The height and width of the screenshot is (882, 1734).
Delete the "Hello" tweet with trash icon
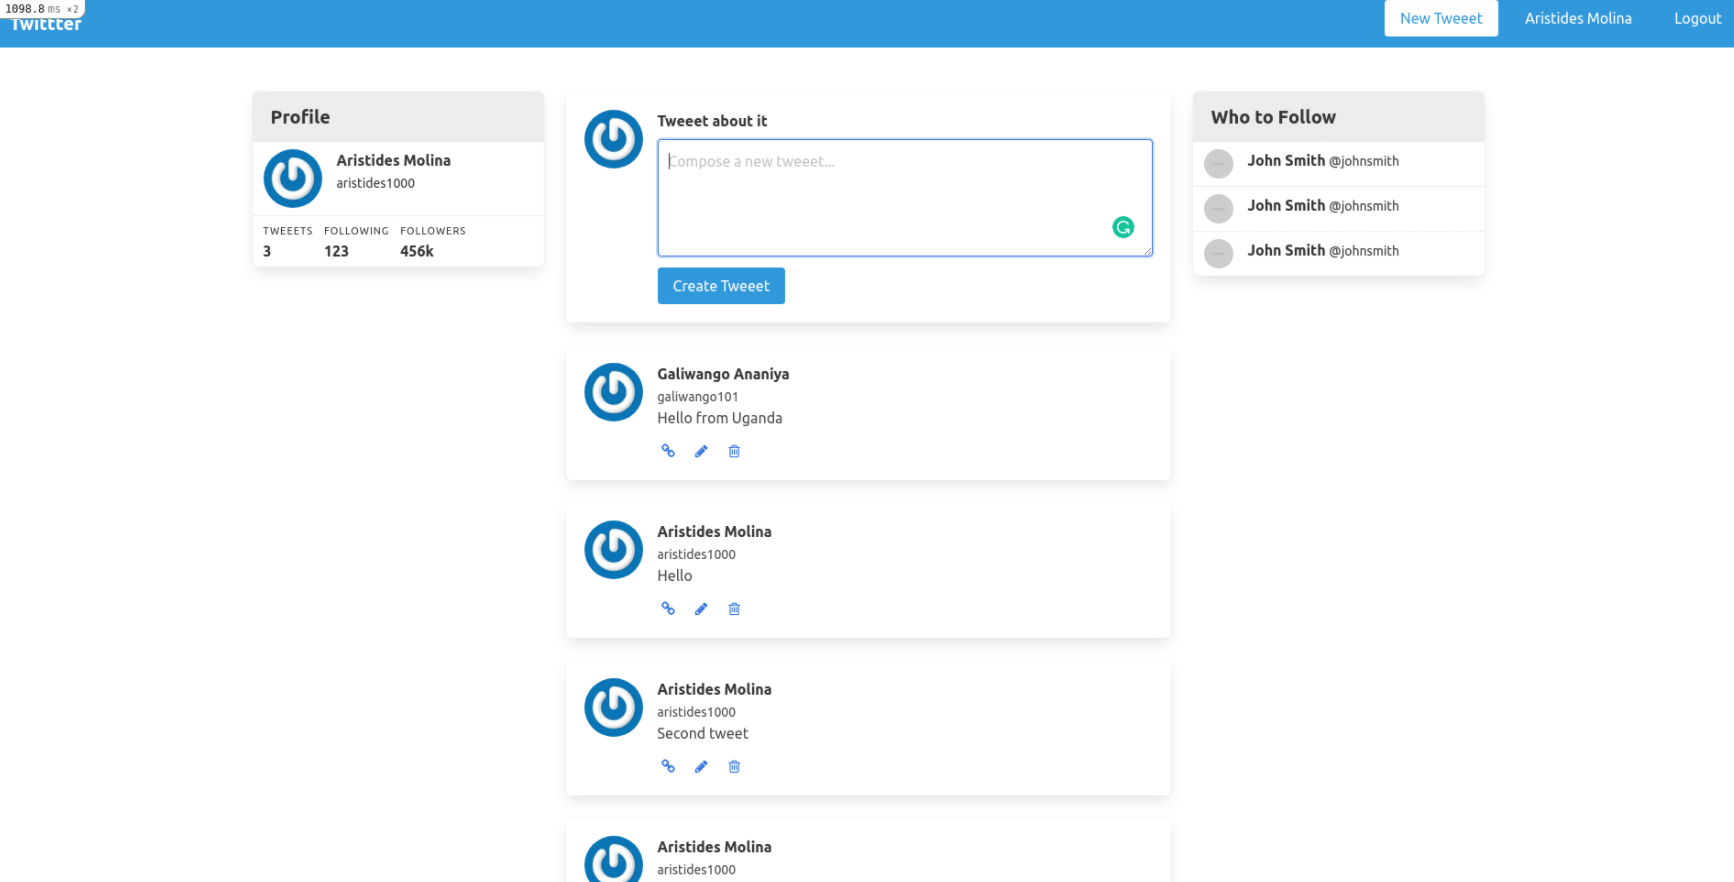(x=734, y=609)
